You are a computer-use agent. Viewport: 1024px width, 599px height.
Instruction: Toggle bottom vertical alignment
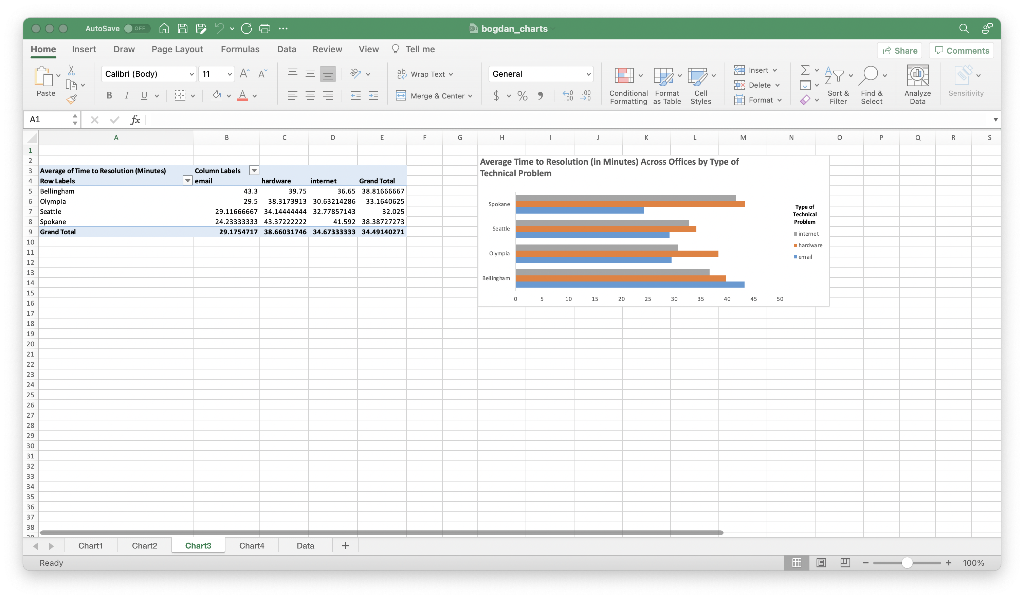328,74
